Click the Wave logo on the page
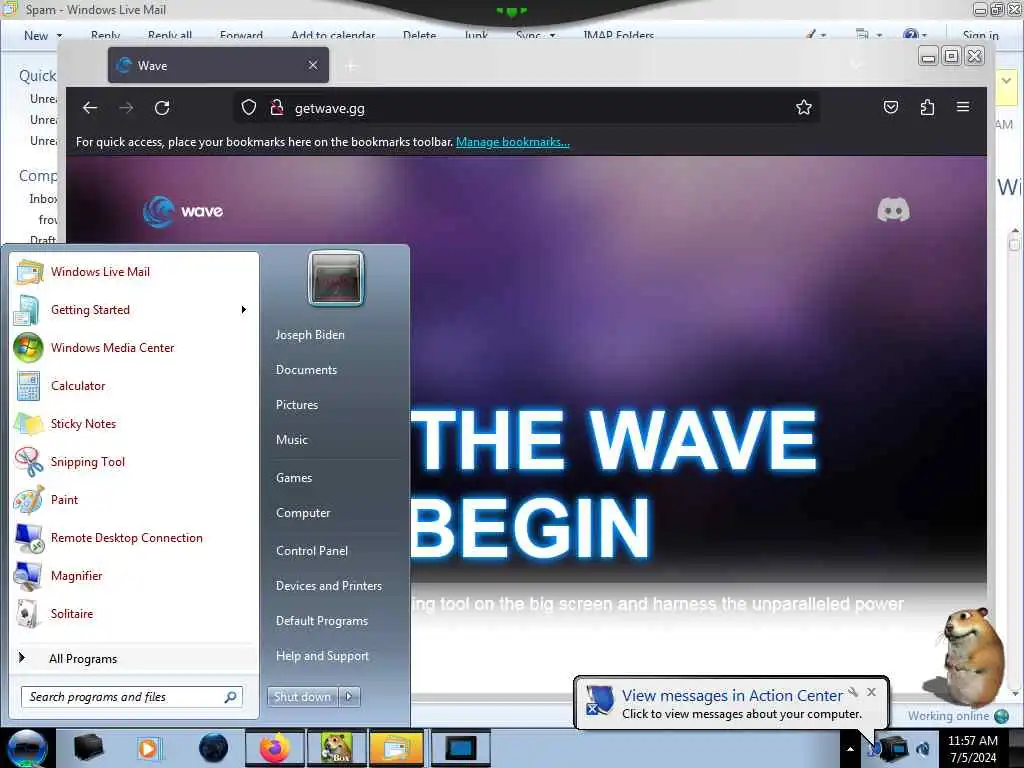The height and width of the screenshot is (768, 1024). pyautogui.click(x=183, y=212)
